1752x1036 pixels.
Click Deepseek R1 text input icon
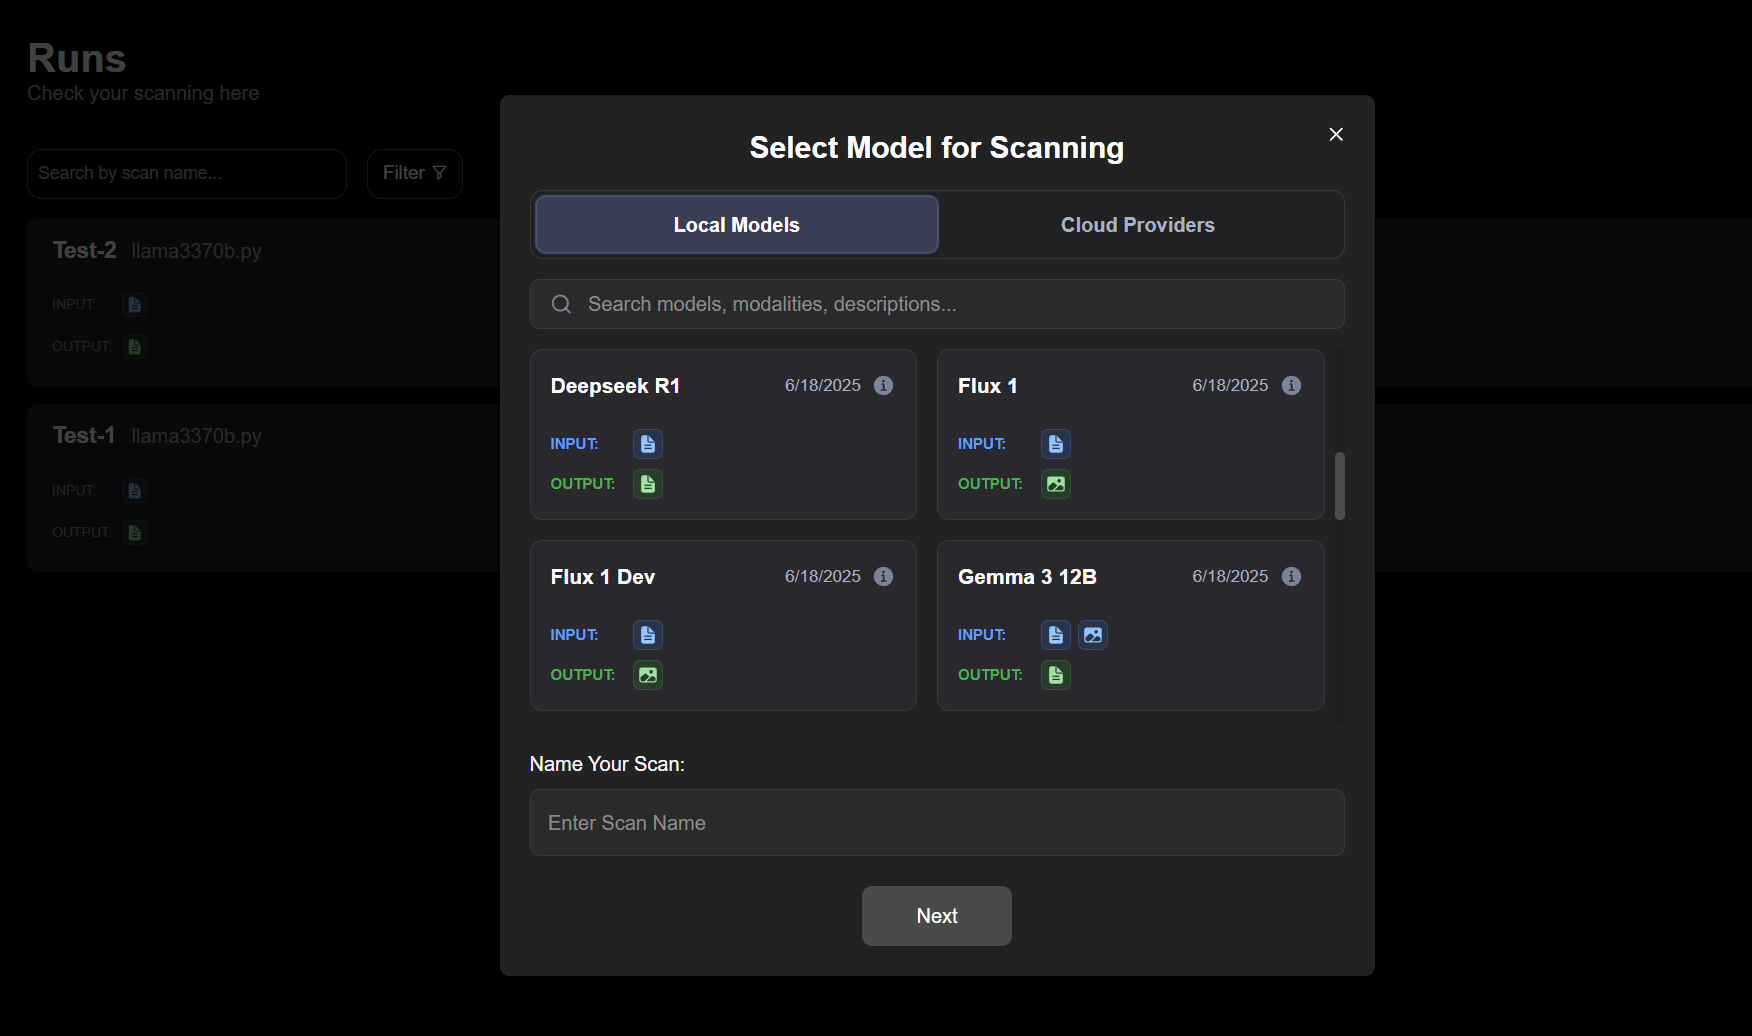[x=648, y=444]
